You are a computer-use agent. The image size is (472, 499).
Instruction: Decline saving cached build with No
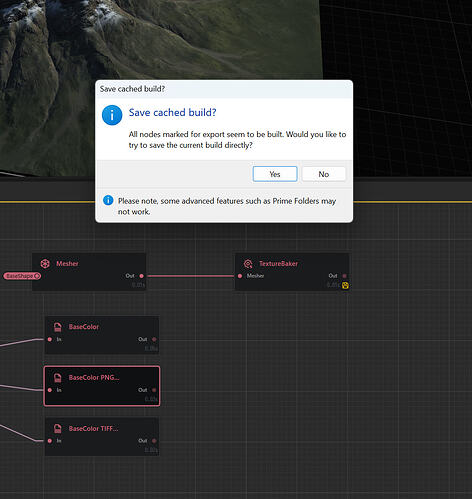[x=324, y=174]
